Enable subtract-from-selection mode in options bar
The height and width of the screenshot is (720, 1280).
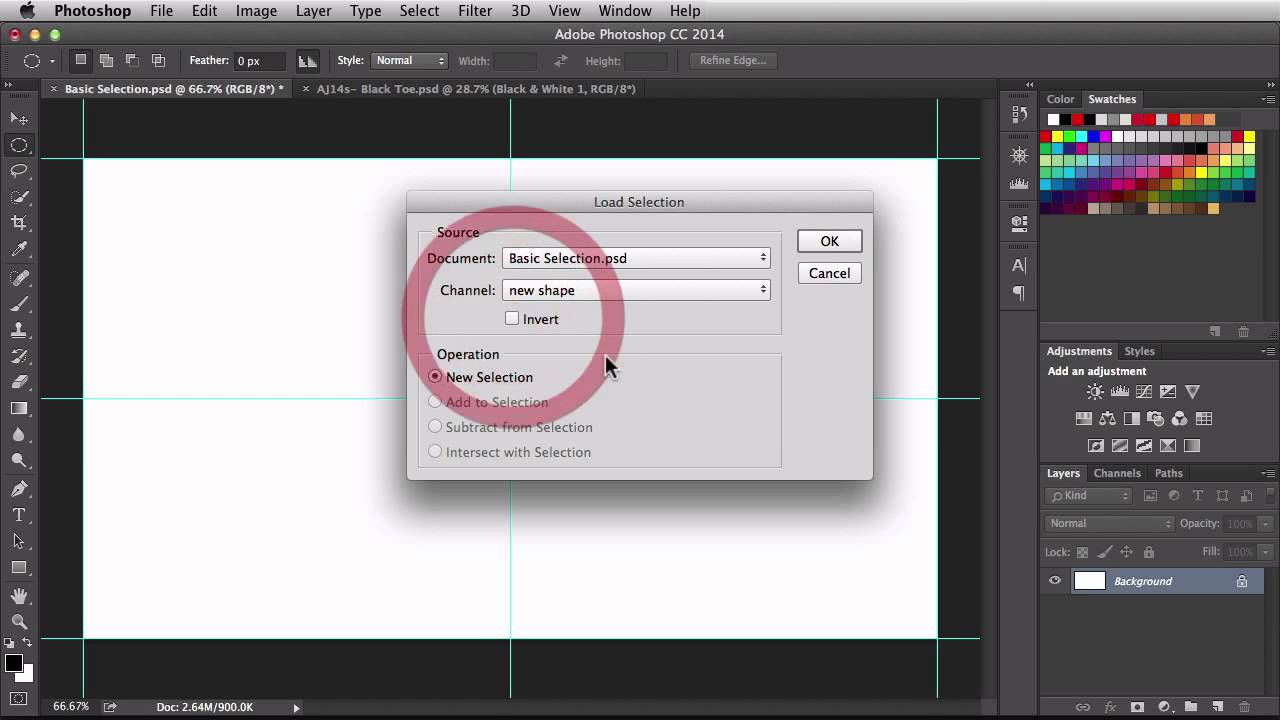(132, 61)
